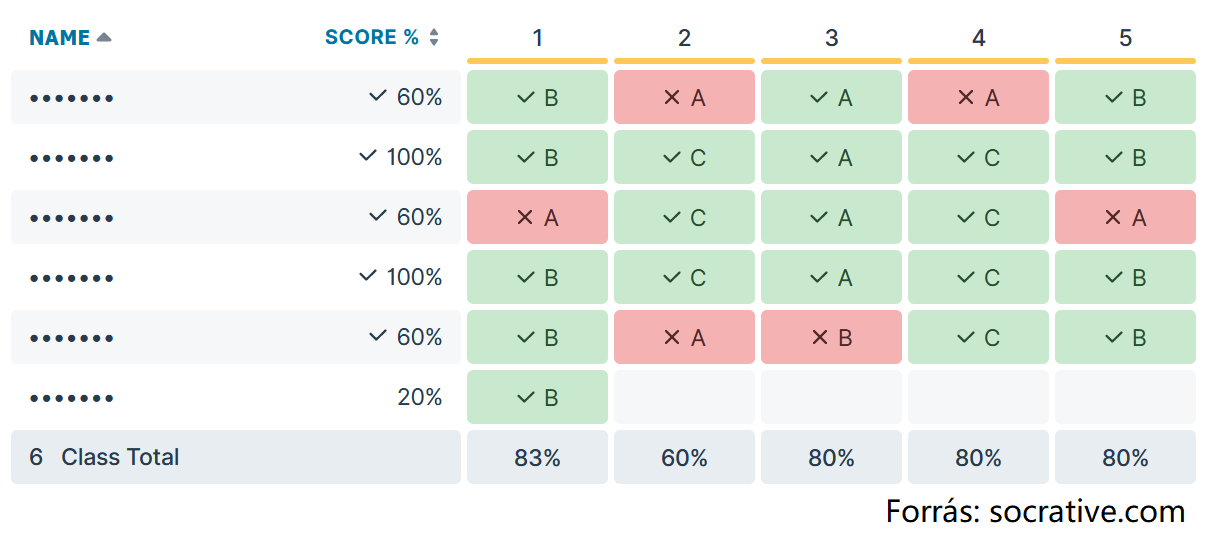1222x547 pixels.
Task: Click the ascending sort arrow beside NAME
Action: click(104, 38)
